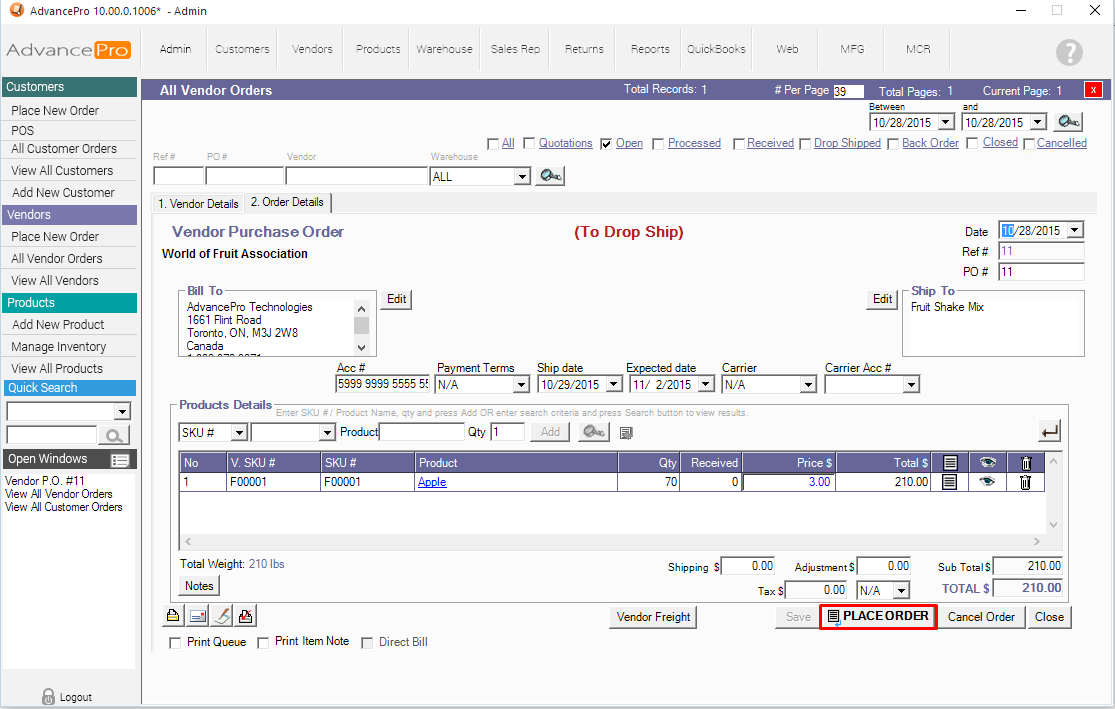Click the enter arrow icon above the products grid

click(1049, 432)
